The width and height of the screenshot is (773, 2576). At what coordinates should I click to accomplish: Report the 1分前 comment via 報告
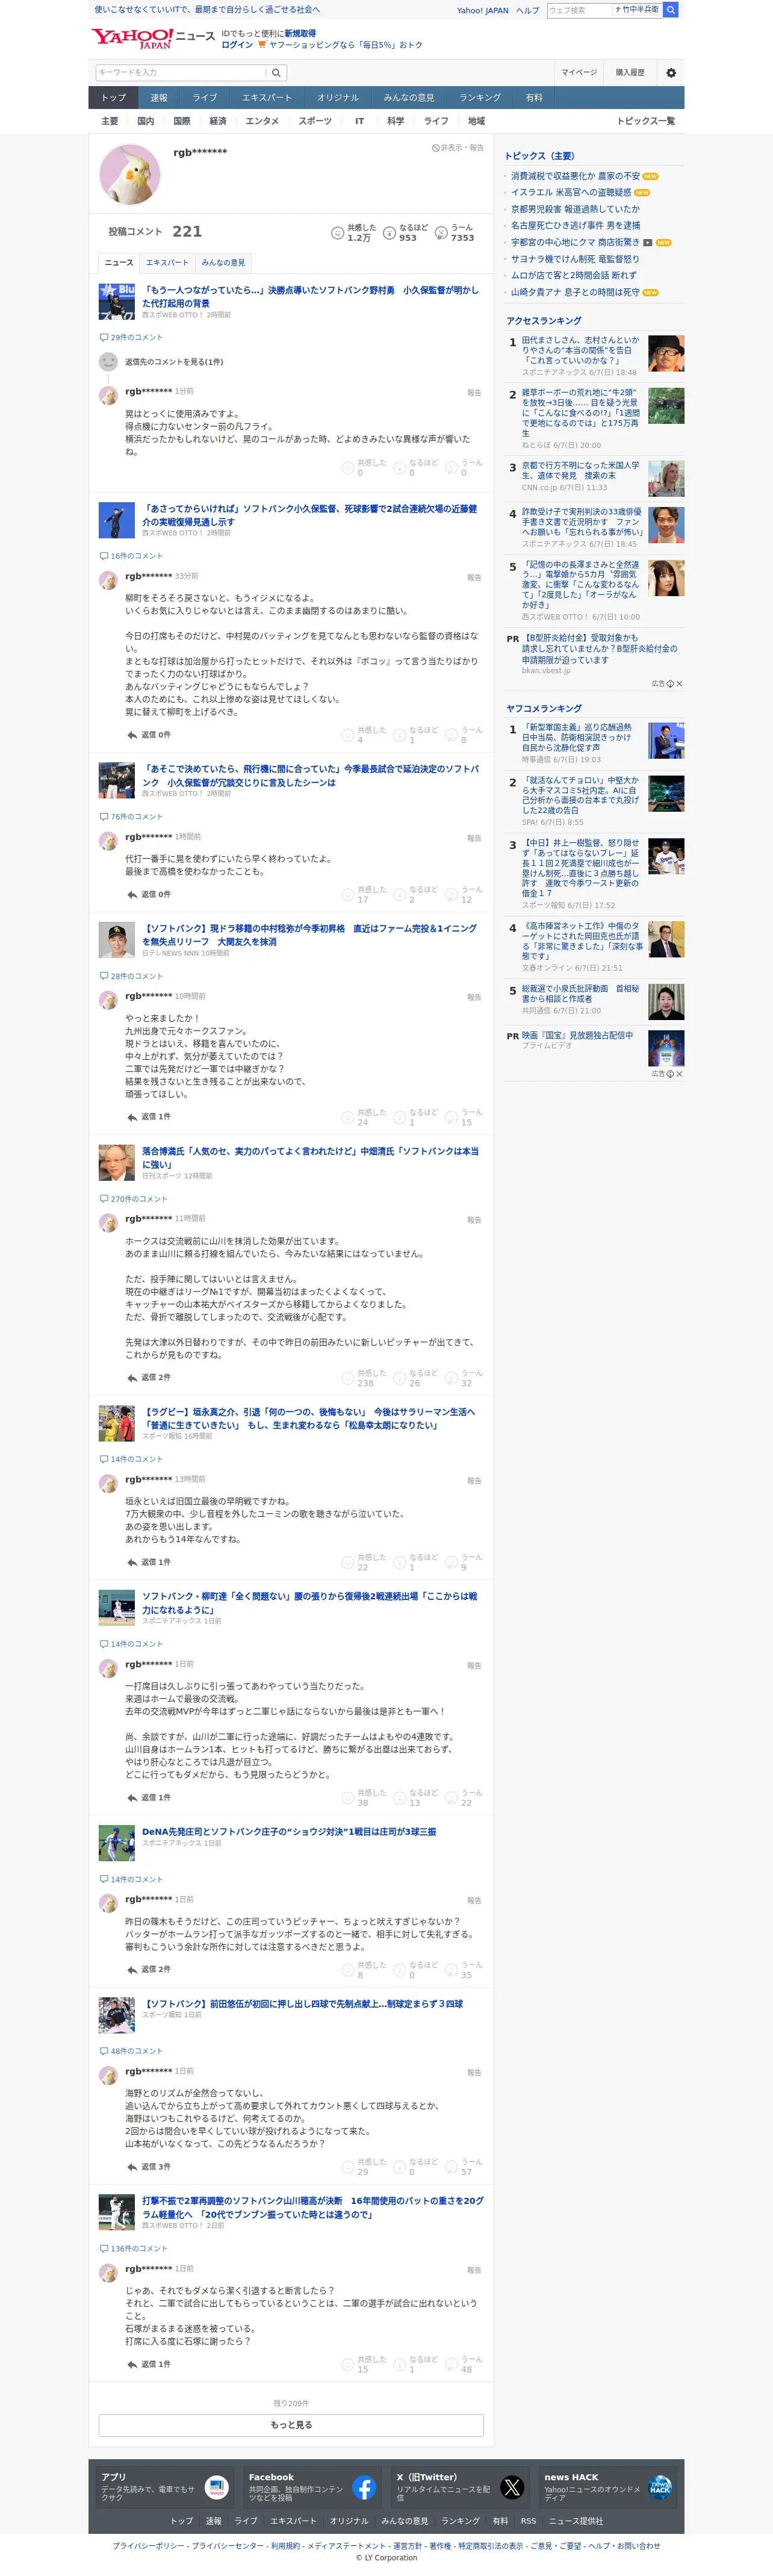474,392
